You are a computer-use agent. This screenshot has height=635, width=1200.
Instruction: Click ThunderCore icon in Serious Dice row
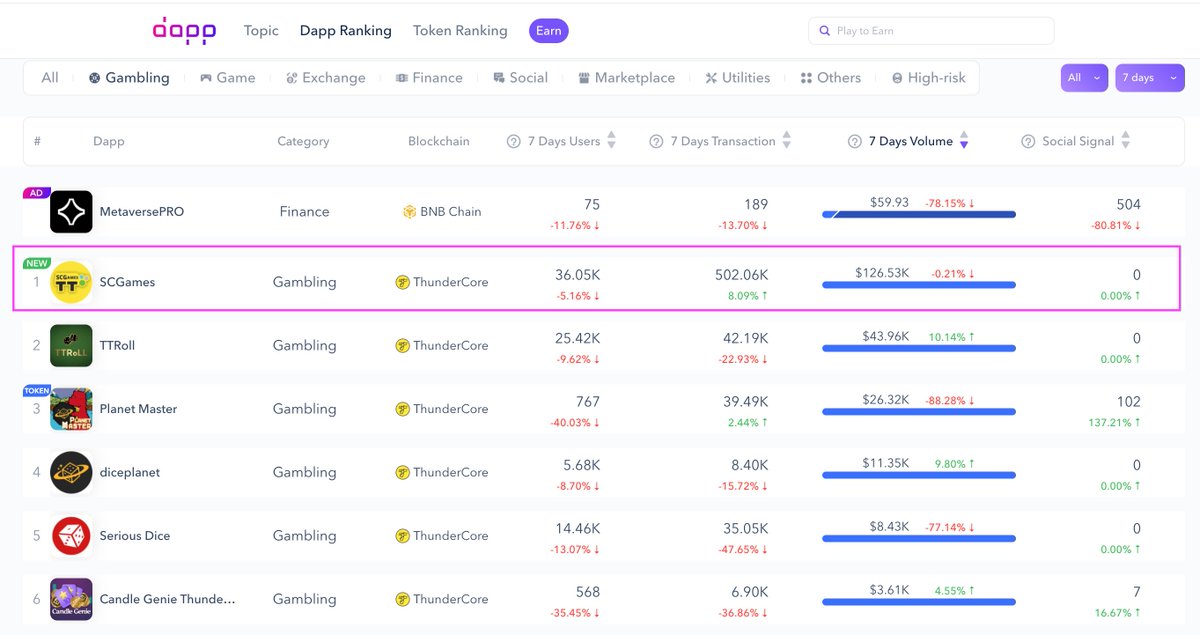click(403, 536)
